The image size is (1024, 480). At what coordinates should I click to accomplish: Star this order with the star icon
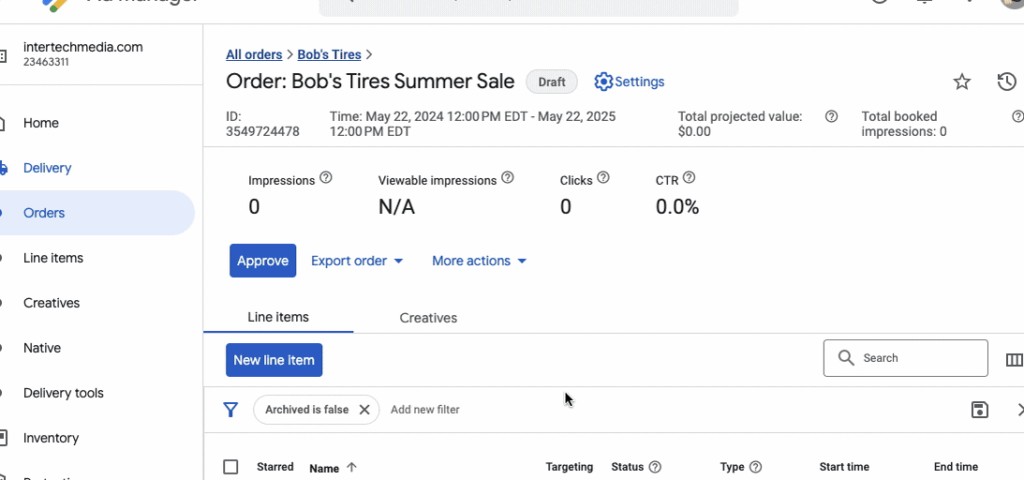[961, 82]
